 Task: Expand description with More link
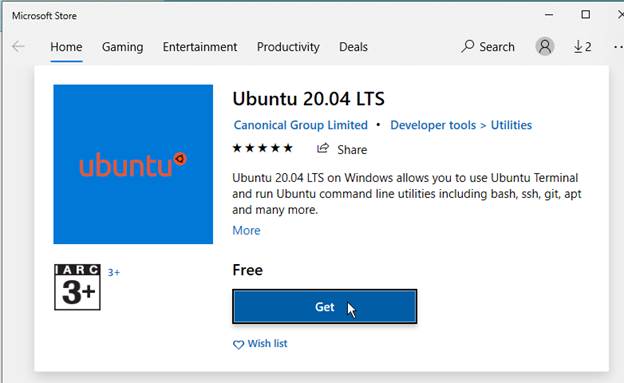click(x=246, y=230)
